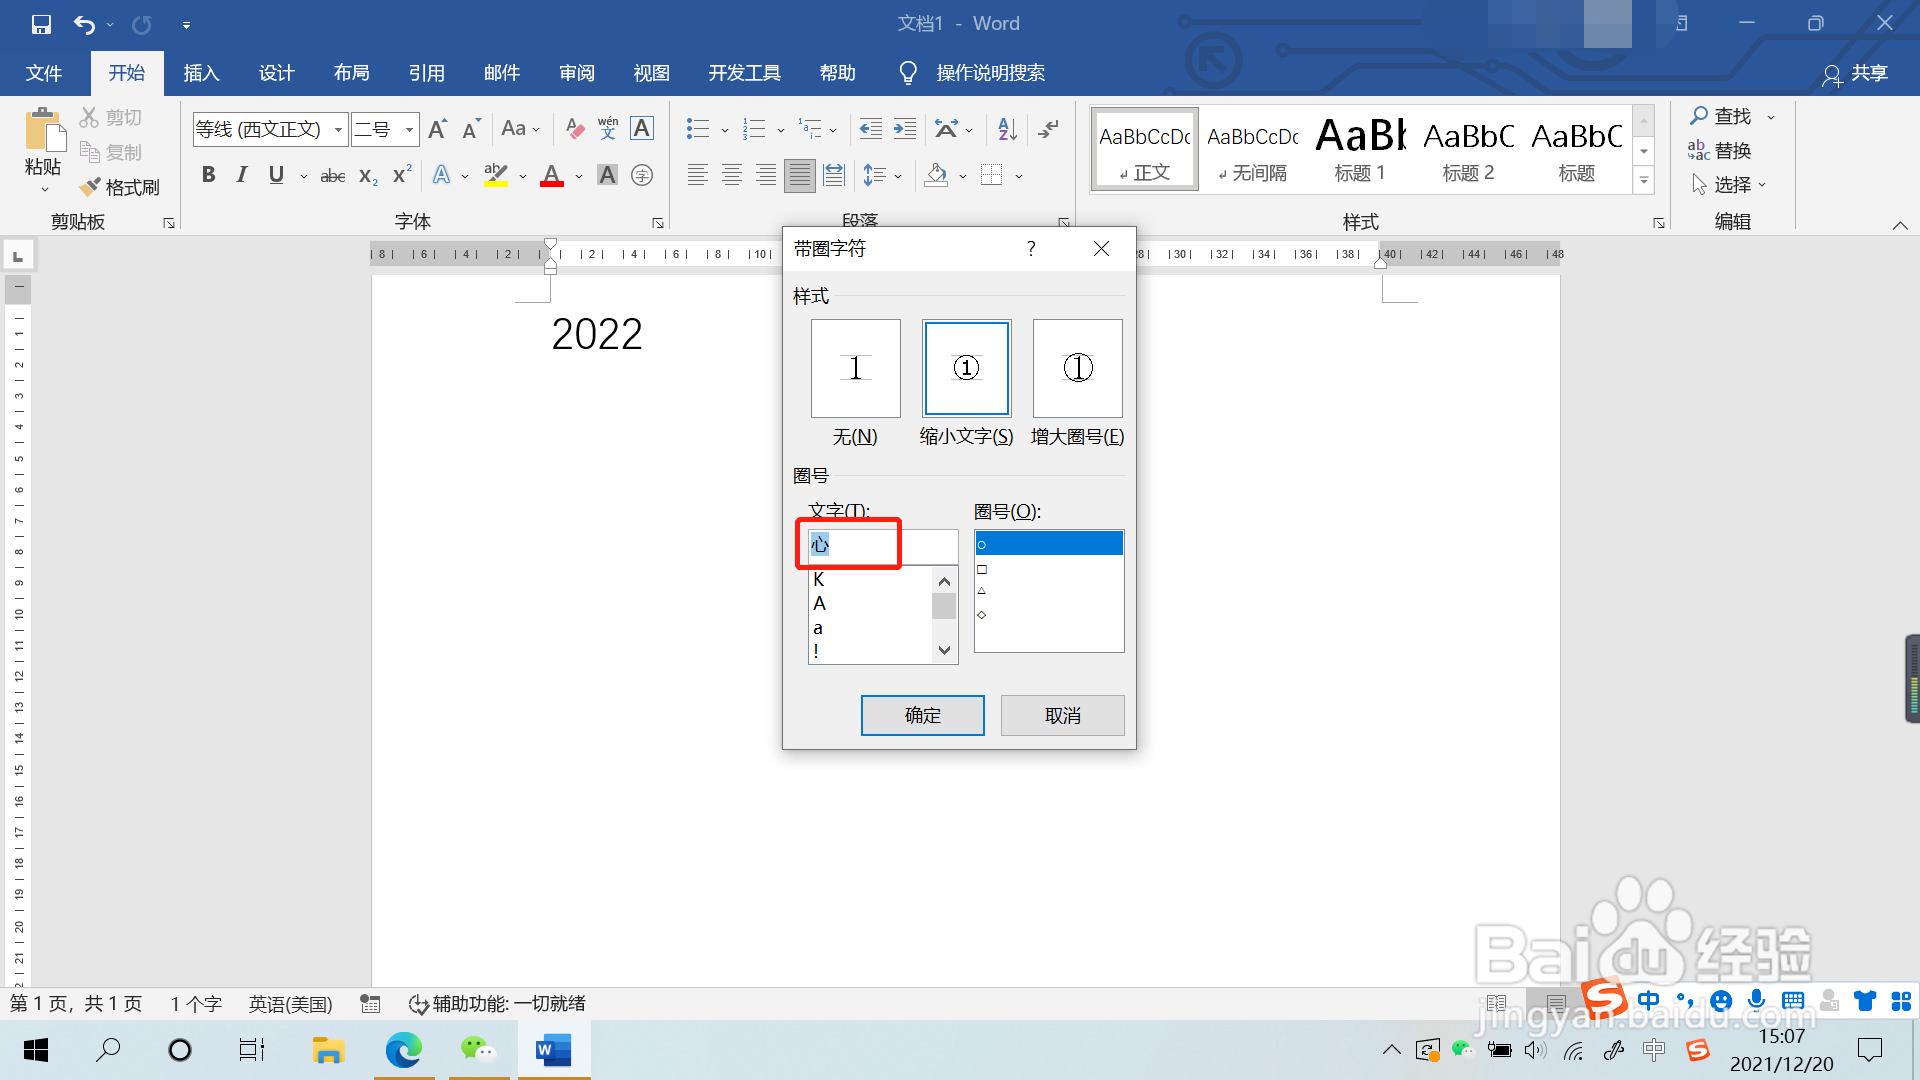The image size is (1920, 1080).
Task: Click the phonetic guide wén icon
Action: point(608,129)
